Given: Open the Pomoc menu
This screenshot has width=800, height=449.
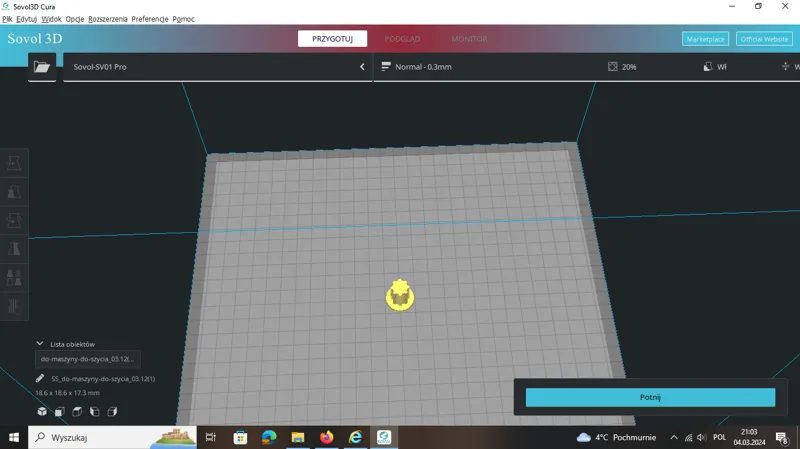Looking at the screenshot, I should point(183,19).
